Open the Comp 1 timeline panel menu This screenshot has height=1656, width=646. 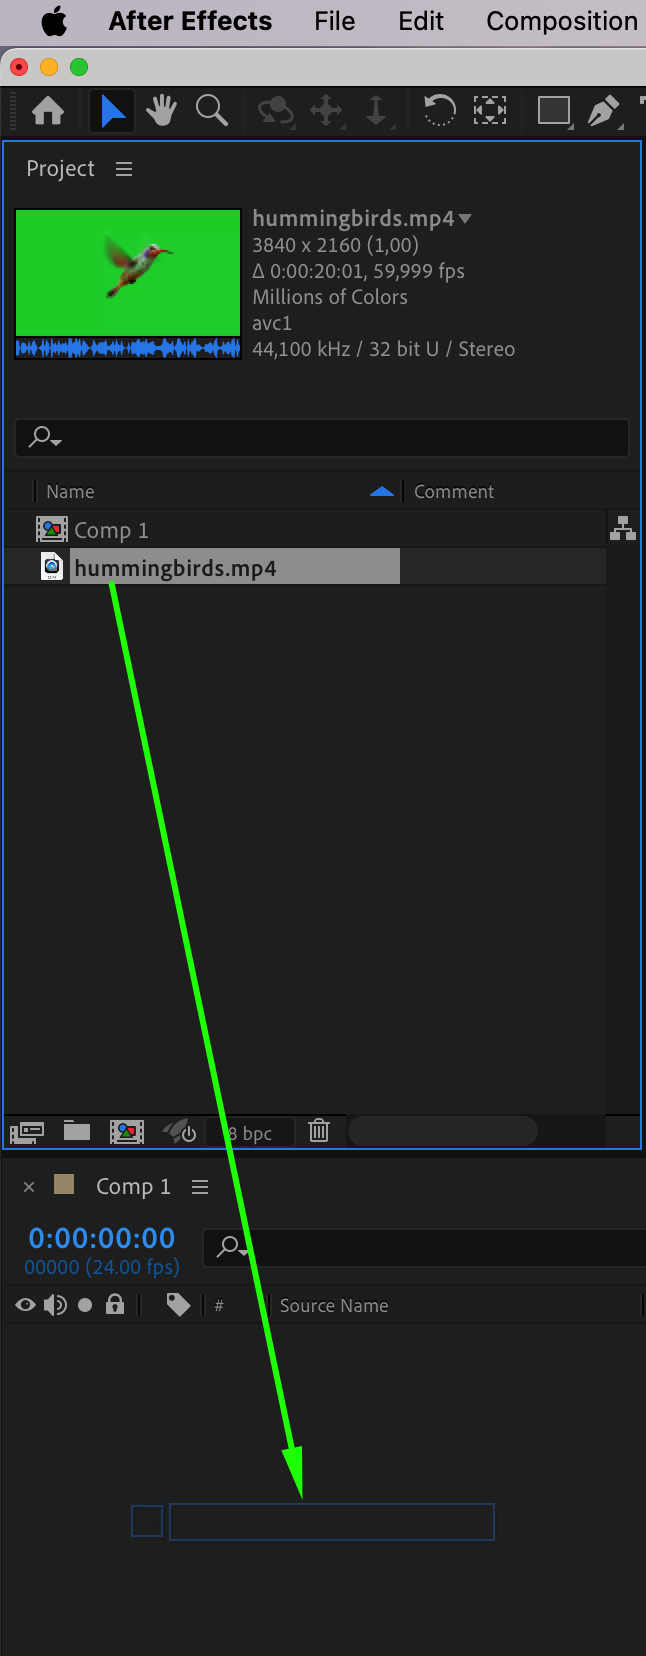point(200,1187)
